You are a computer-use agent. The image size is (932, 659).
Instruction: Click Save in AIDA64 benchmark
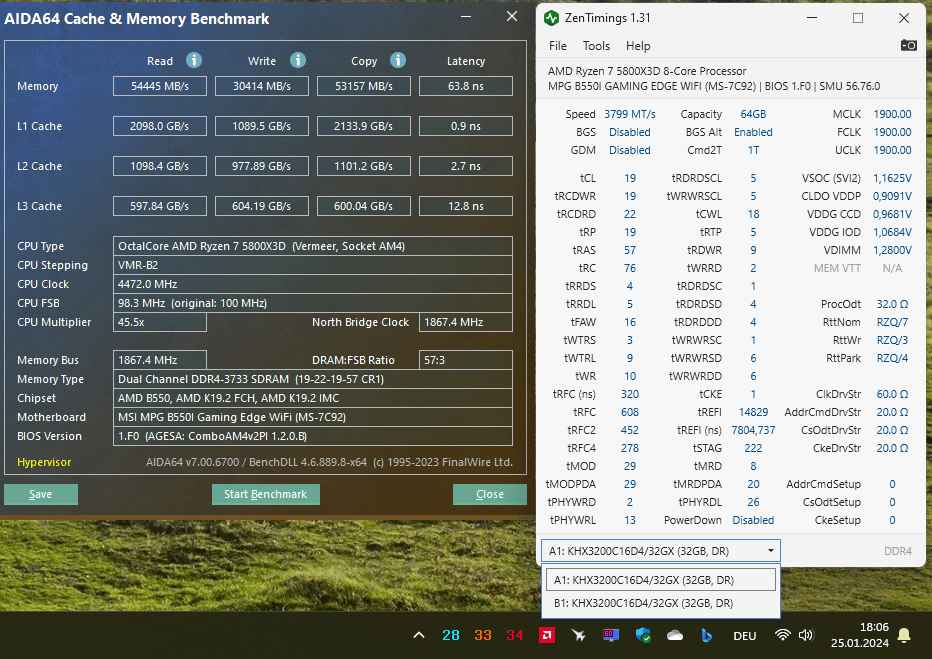(x=40, y=494)
